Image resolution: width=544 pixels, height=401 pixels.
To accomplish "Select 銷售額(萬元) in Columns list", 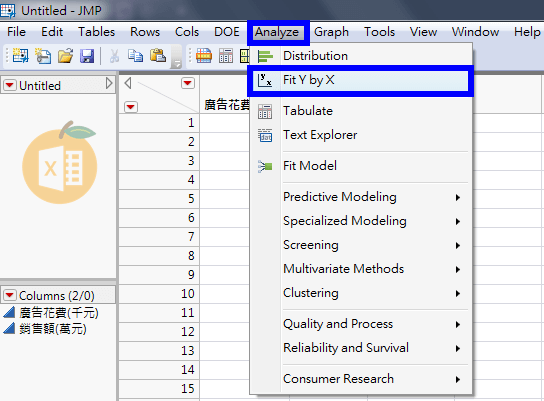I will [x=53, y=328].
